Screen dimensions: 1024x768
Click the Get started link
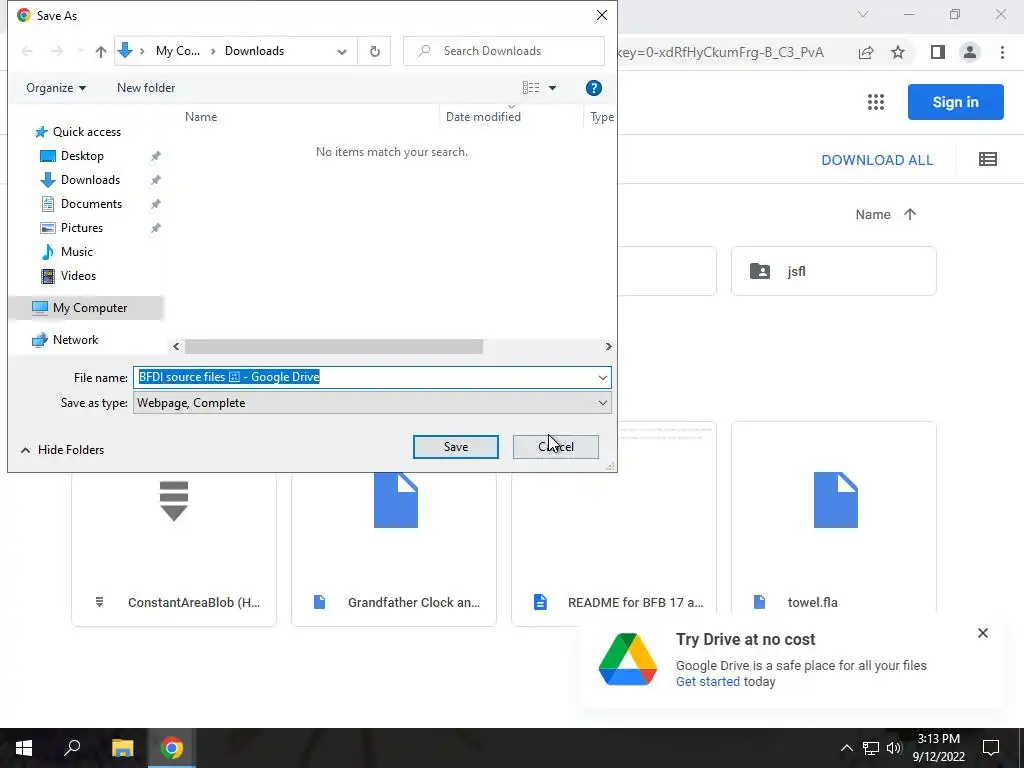click(x=707, y=682)
